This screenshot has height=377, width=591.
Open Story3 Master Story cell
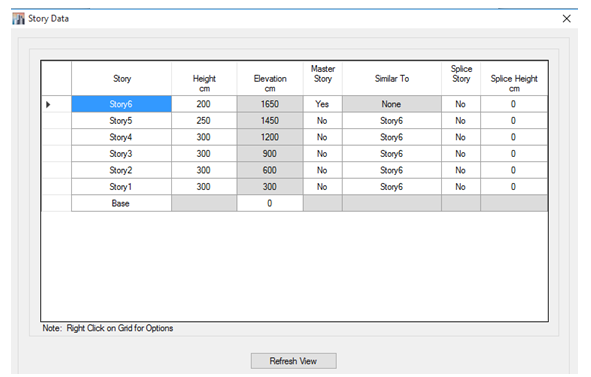tap(323, 154)
